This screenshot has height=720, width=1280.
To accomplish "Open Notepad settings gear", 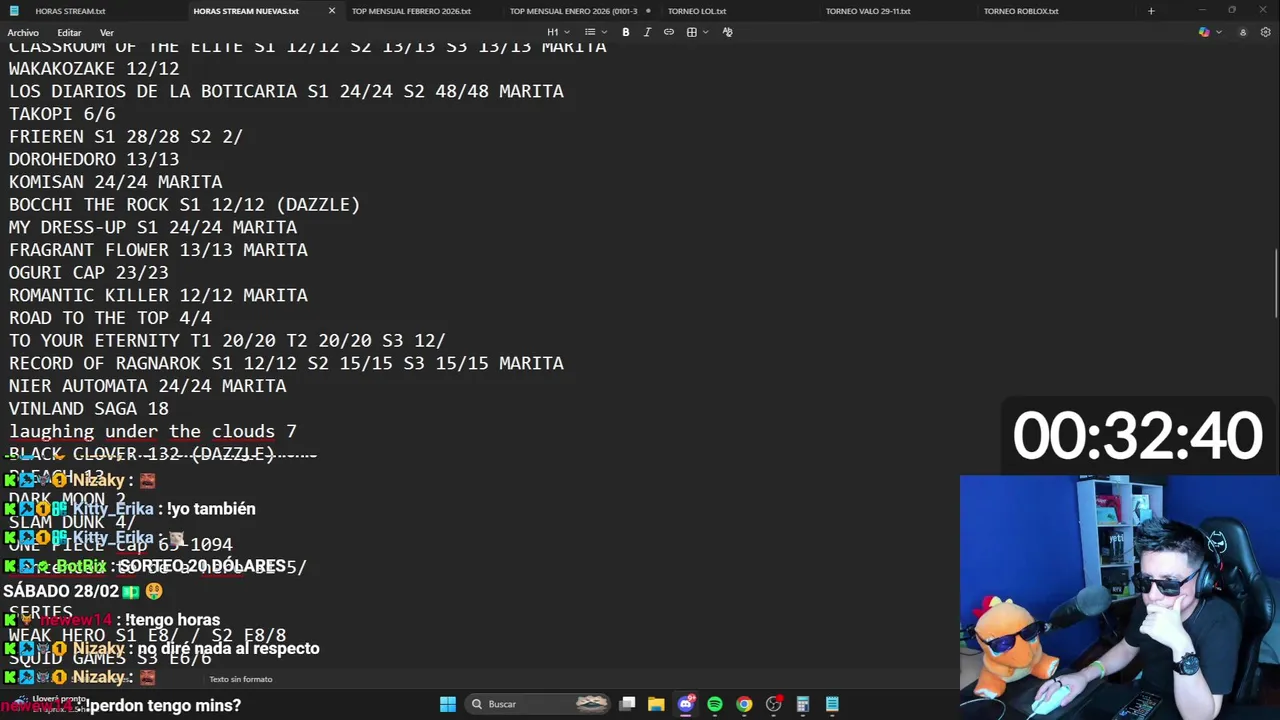I will click(1265, 32).
